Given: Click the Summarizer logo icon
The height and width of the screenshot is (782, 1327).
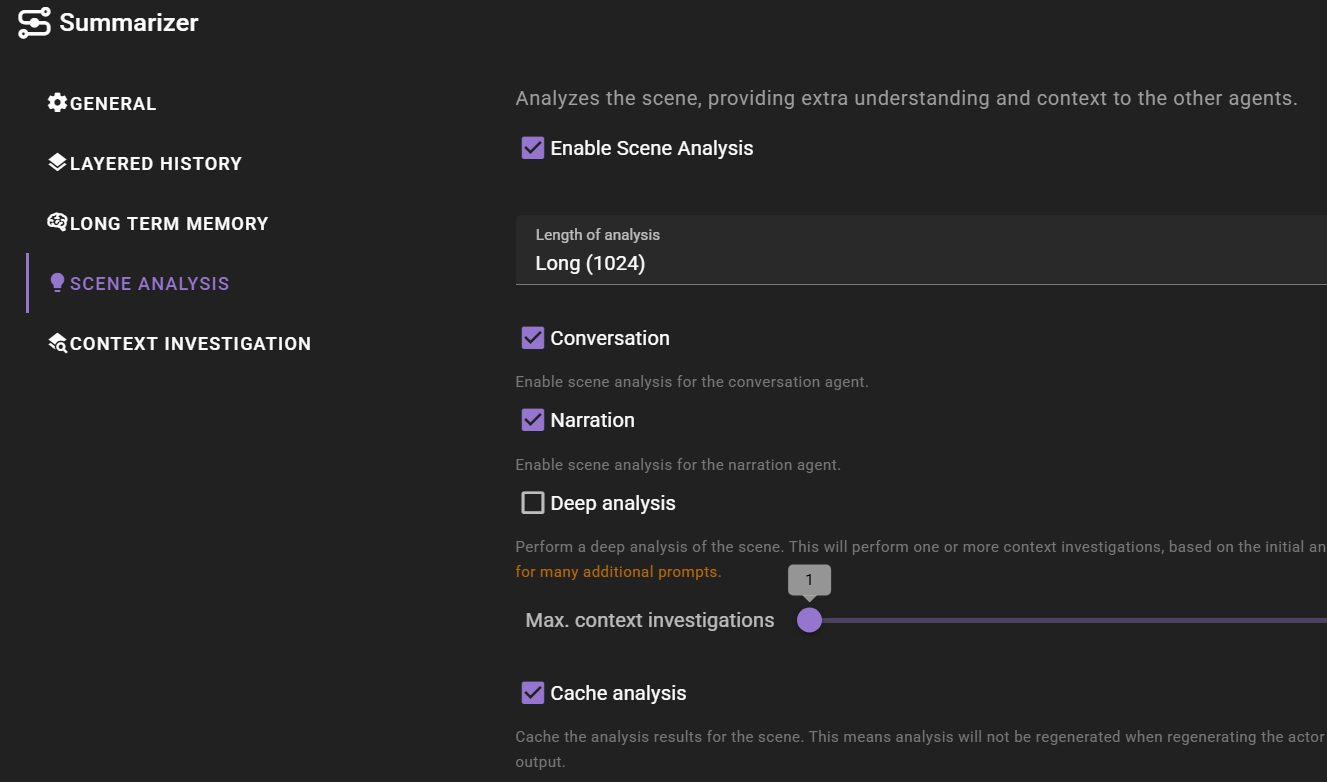Looking at the screenshot, I should pos(34,23).
